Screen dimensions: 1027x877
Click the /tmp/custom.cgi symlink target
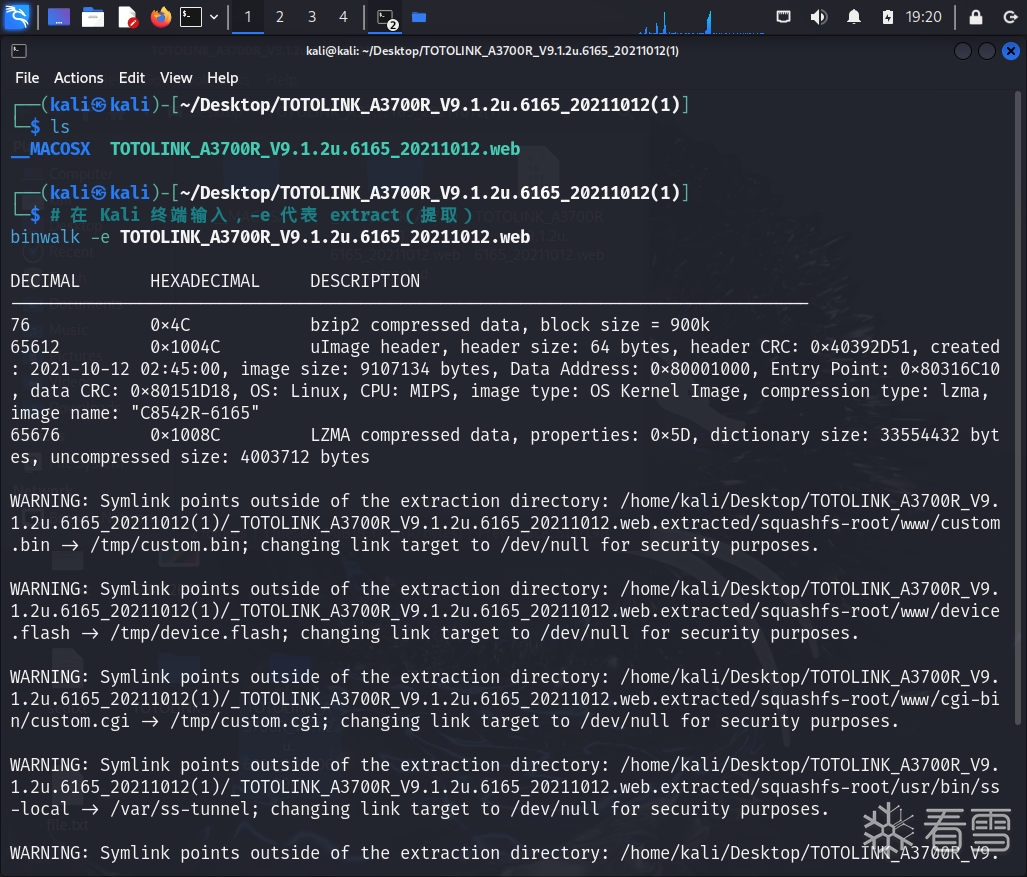247,721
